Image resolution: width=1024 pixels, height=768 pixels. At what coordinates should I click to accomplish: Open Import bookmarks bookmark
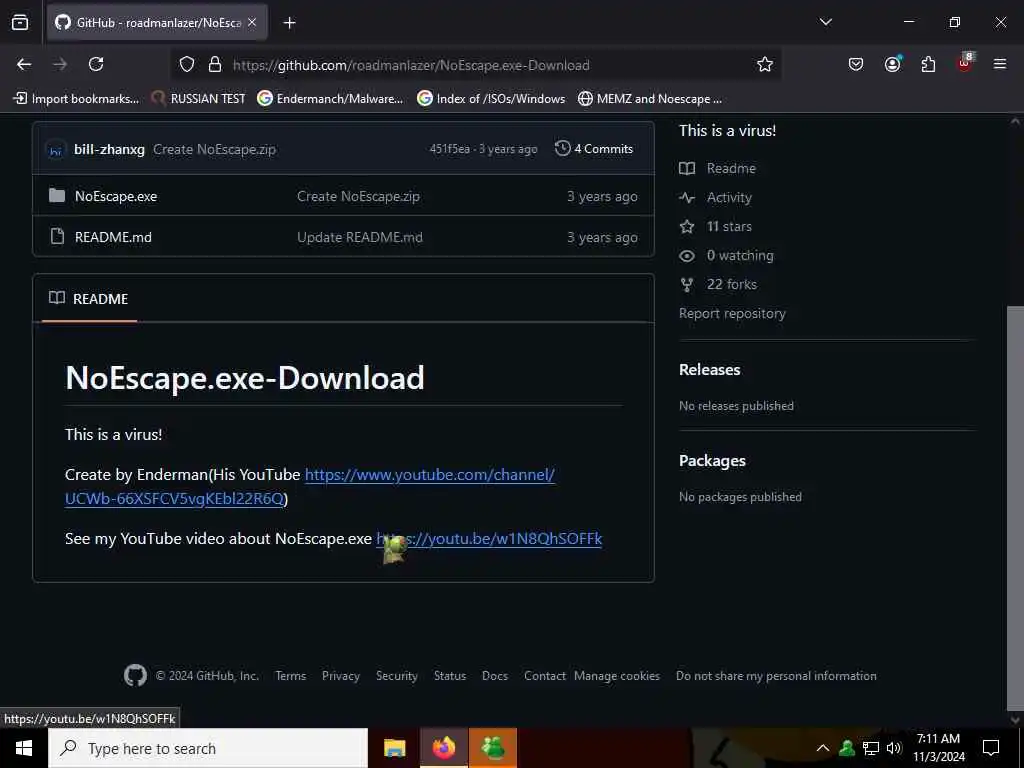tap(76, 99)
